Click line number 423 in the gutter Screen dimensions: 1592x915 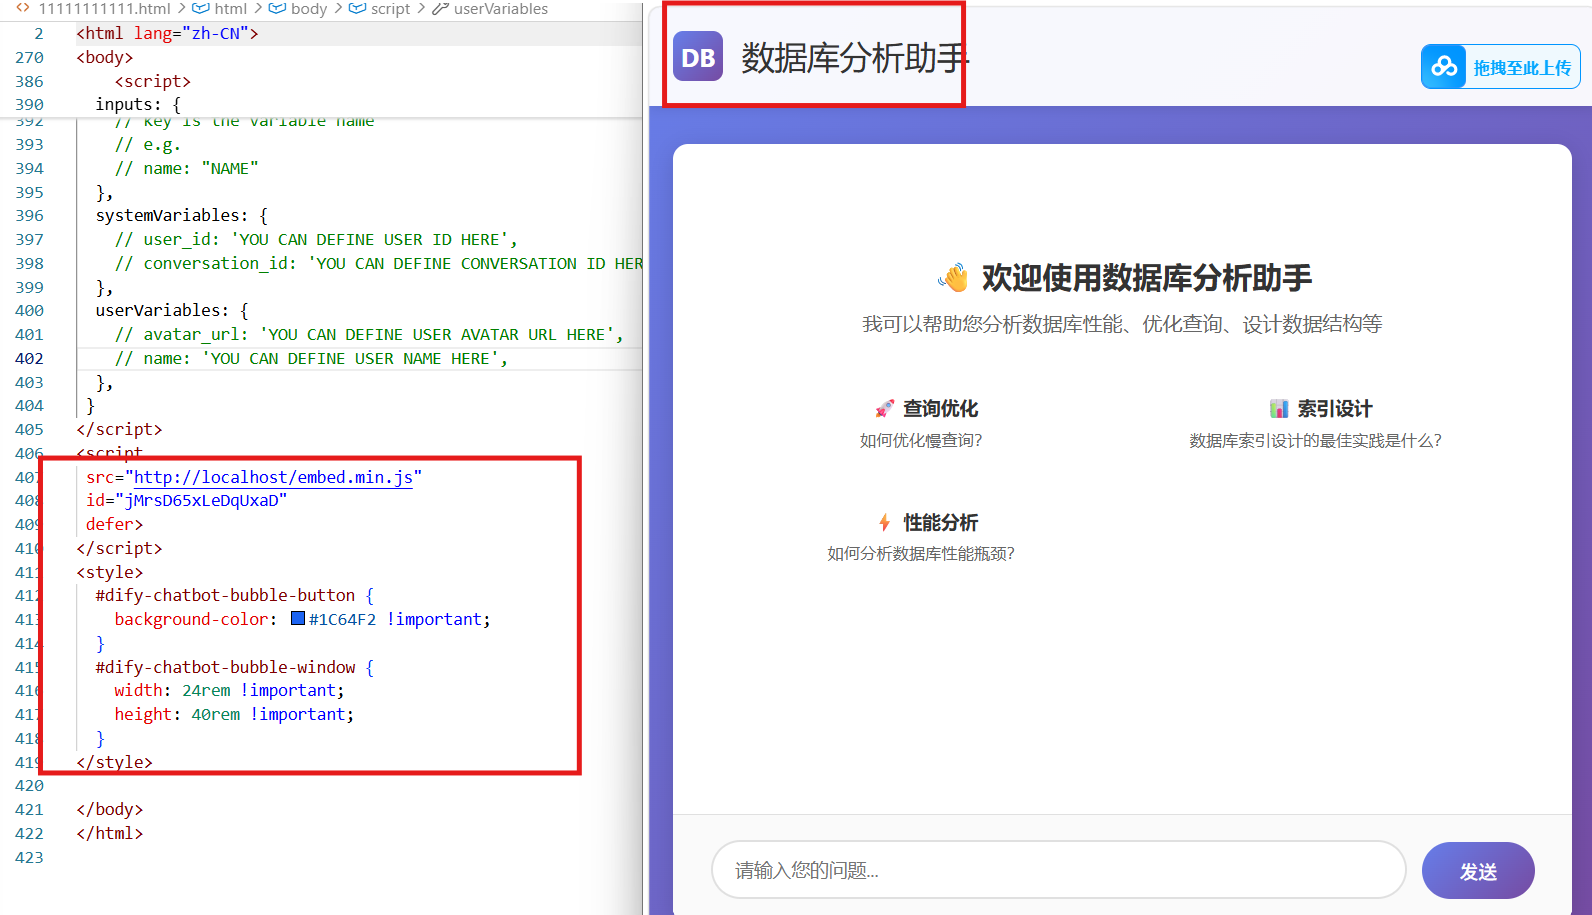pyautogui.click(x=30, y=857)
